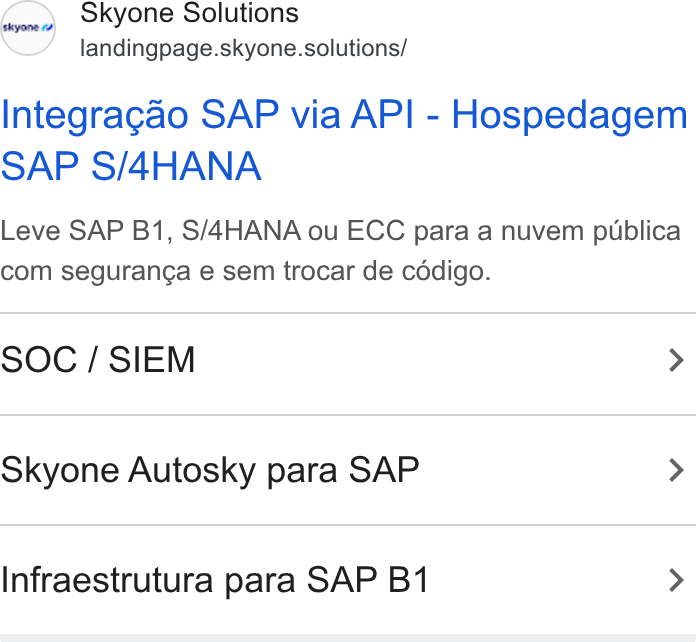Click the landingpage.skyone.solutions URL

coord(243,48)
